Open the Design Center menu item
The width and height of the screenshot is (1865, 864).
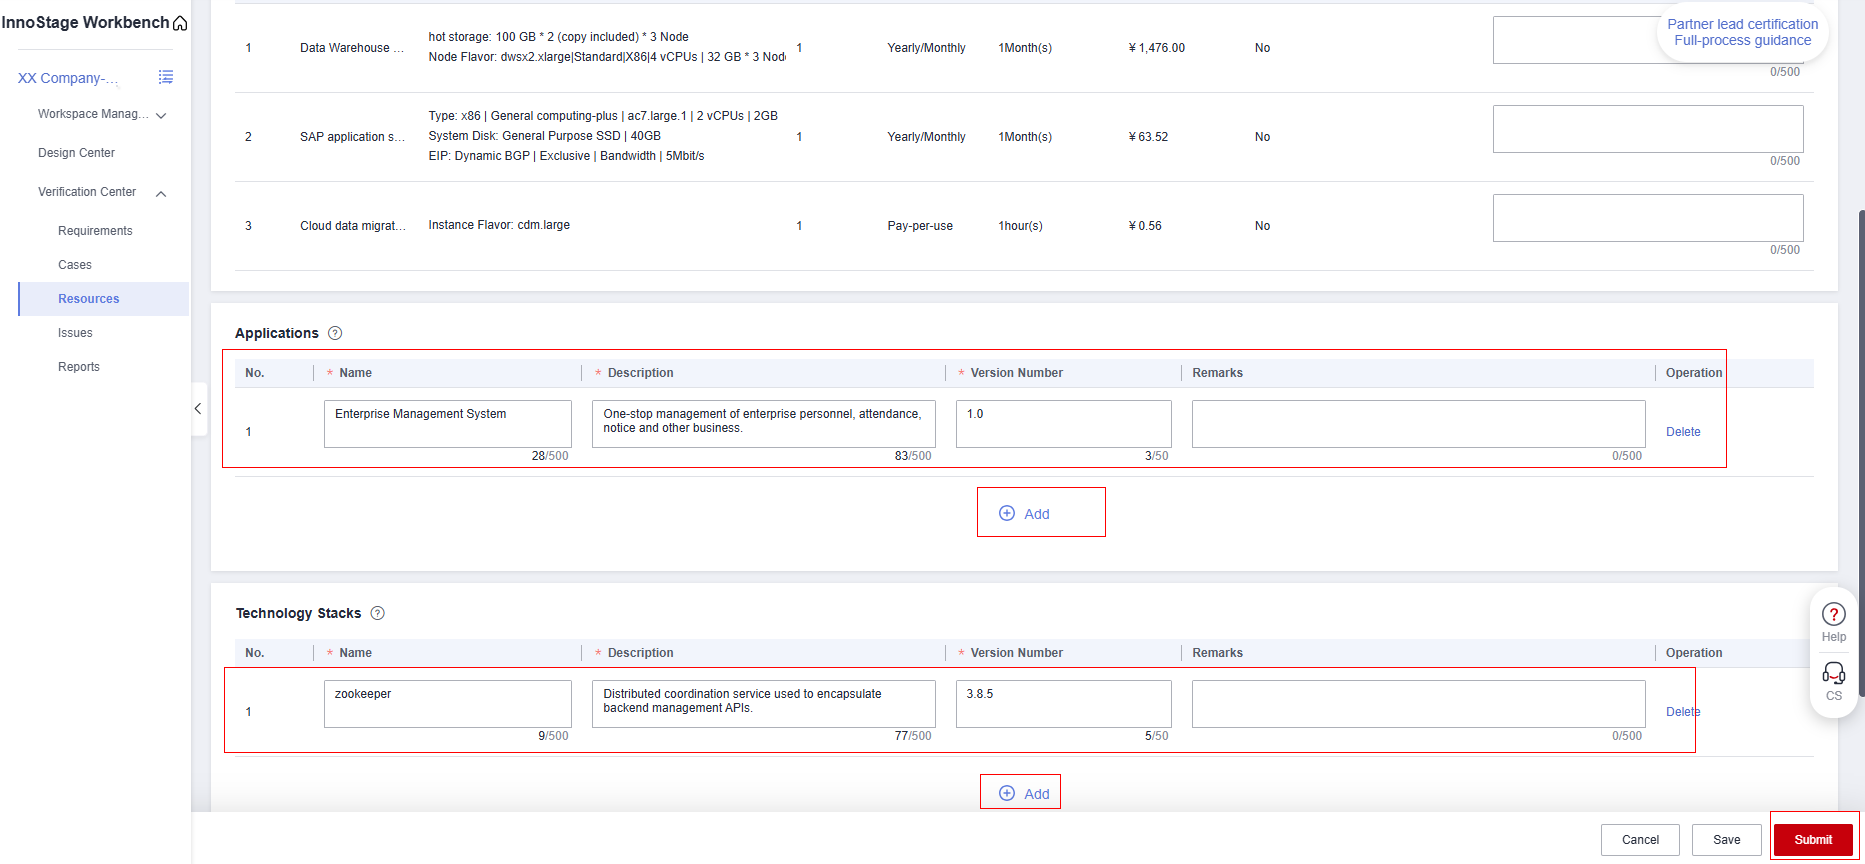click(x=76, y=153)
